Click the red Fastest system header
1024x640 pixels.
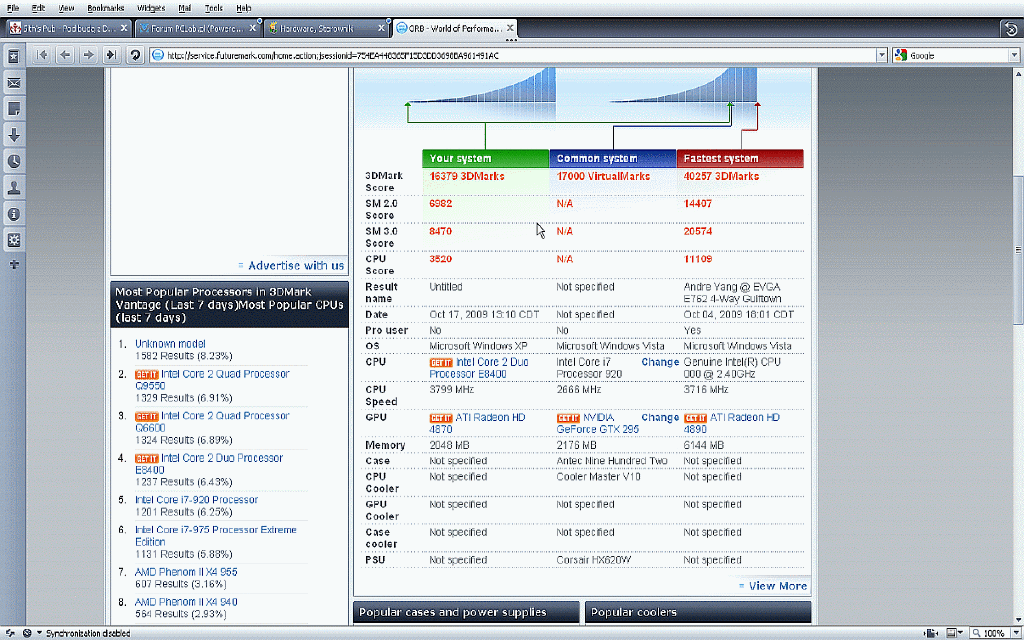click(740, 158)
